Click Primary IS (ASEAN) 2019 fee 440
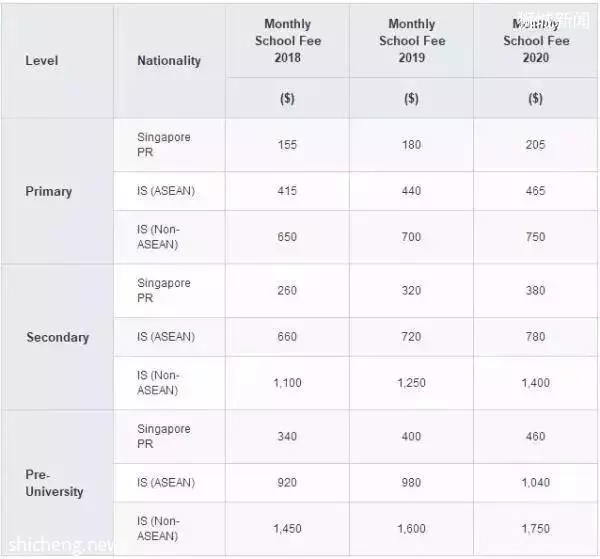The width and height of the screenshot is (600, 559). (x=411, y=191)
